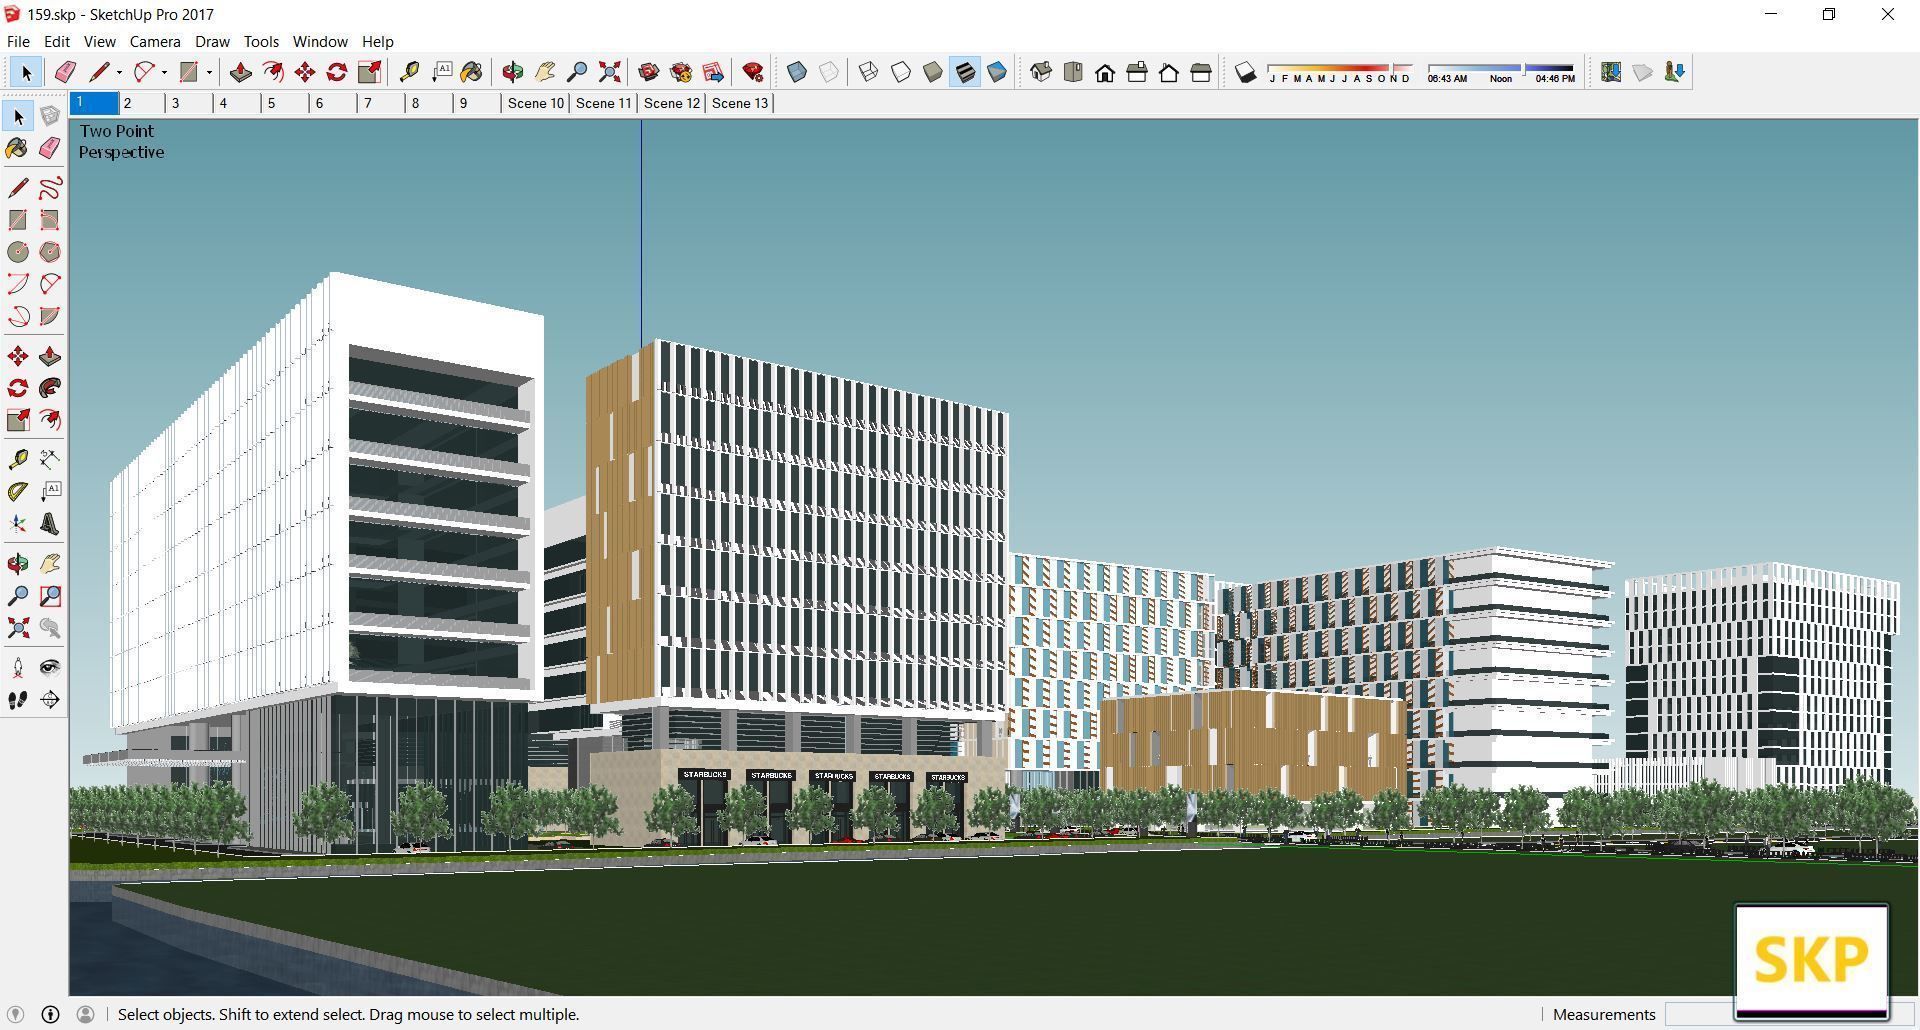Image resolution: width=1920 pixels, height=1030 pixels.
Task: Enable Shaded With Textures style
Action: [965, 72]
